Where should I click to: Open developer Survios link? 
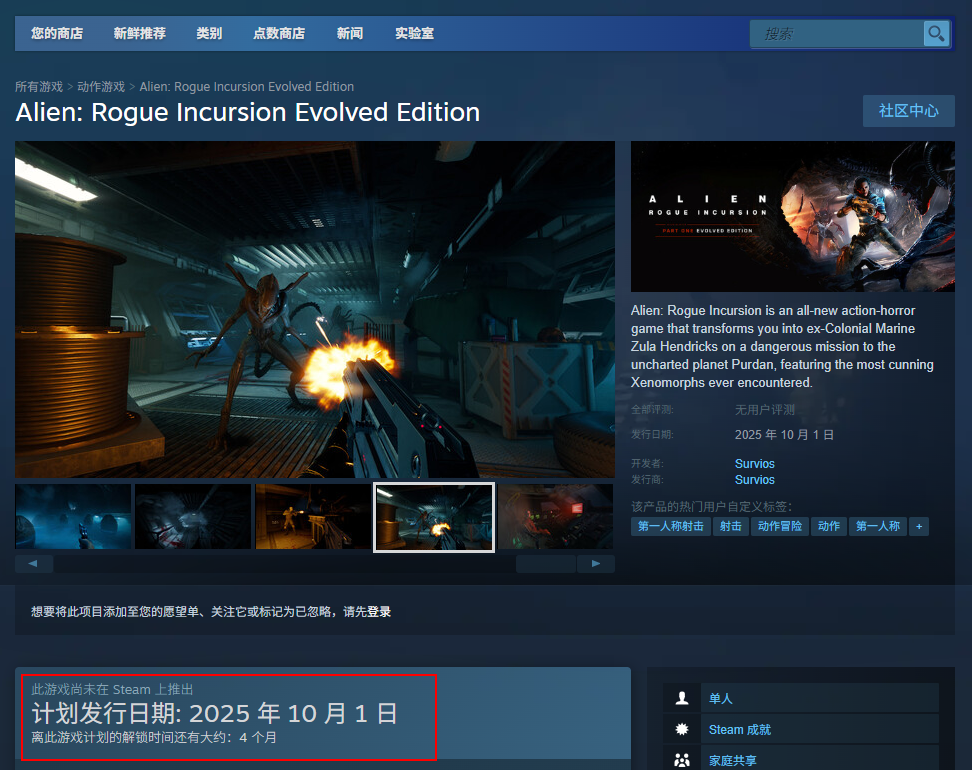point(754,464)
